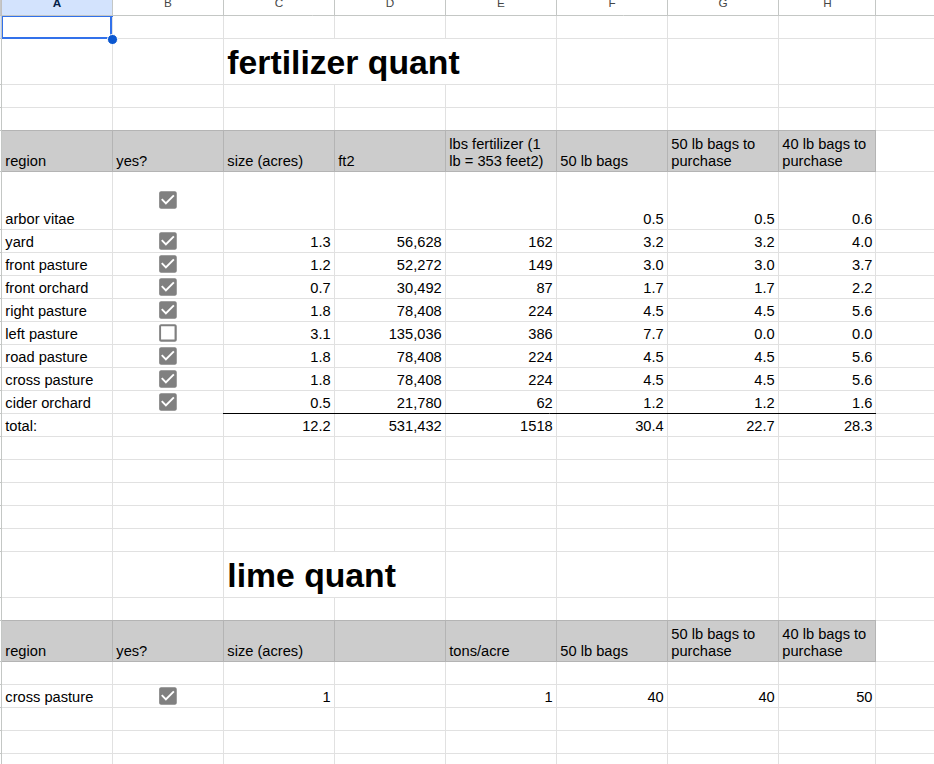Select the 'tons/acre' header cell
934x764 pixels.
pyautogui.click(x=501, y=642)
